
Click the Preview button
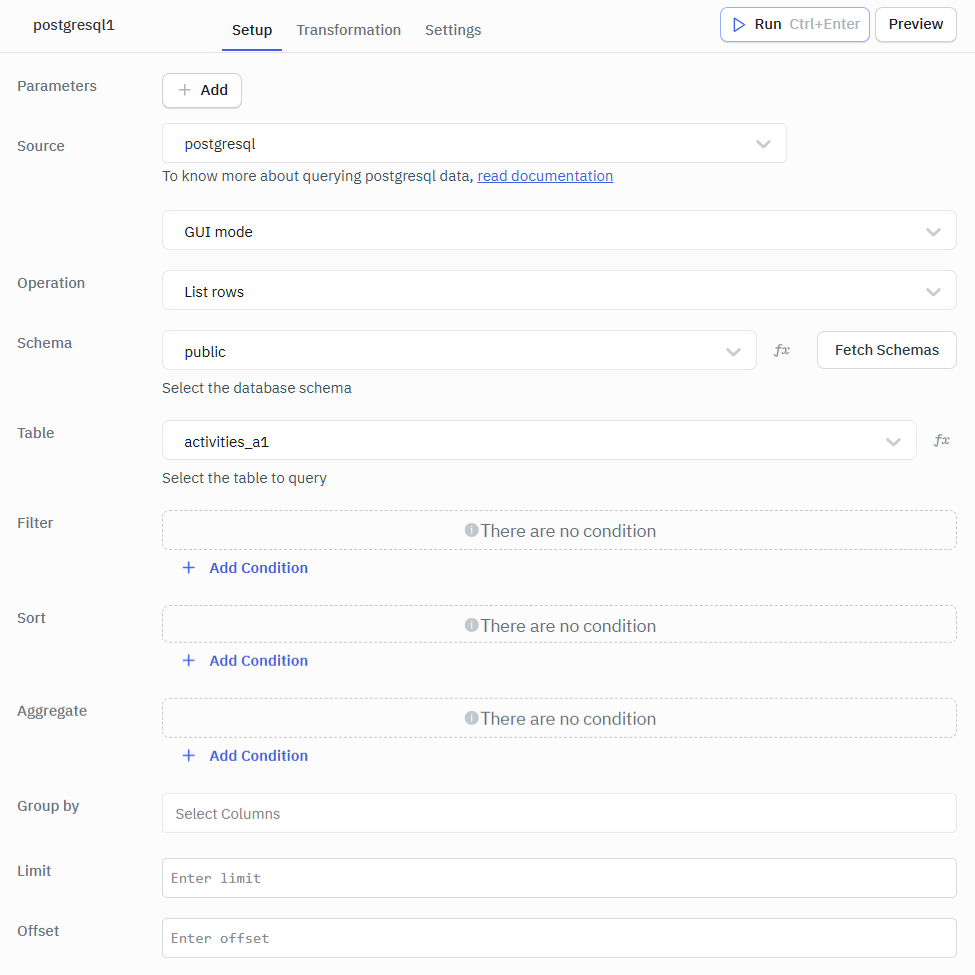(915, 24)
